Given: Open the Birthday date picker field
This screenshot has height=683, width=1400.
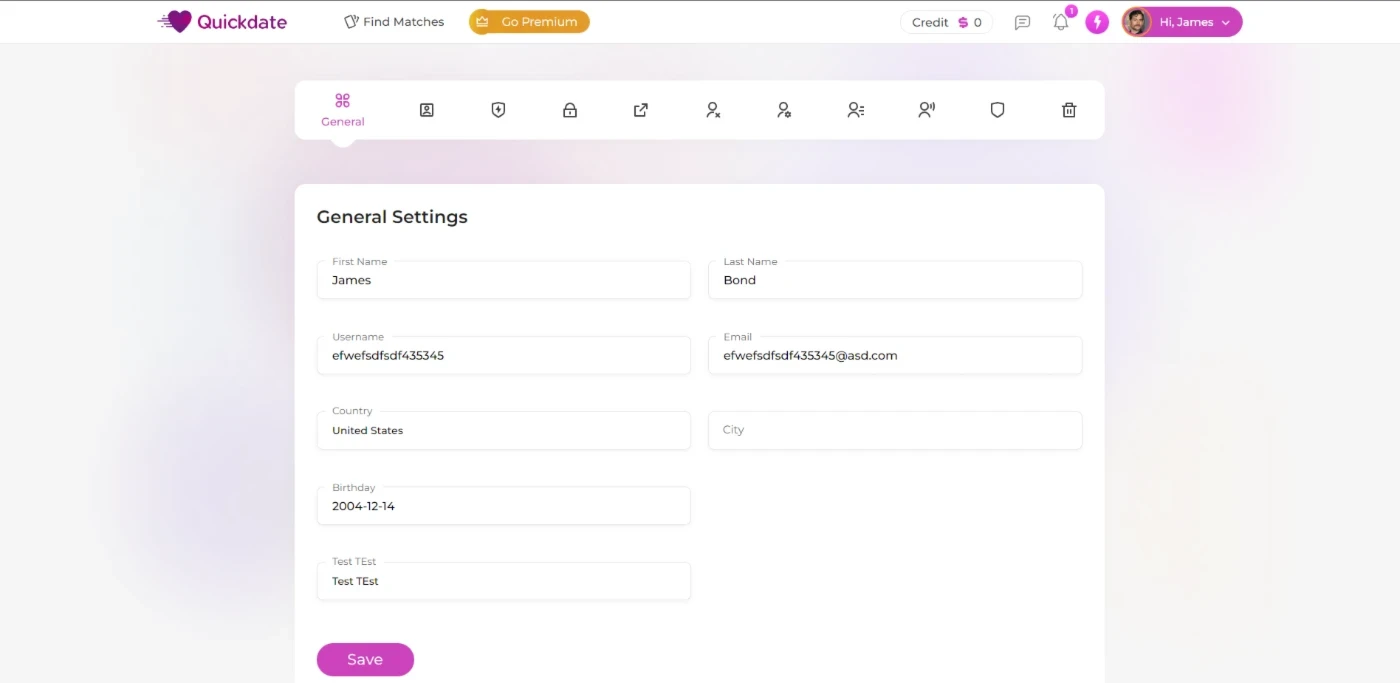Looking at the screenshot, I should [503, 506].
